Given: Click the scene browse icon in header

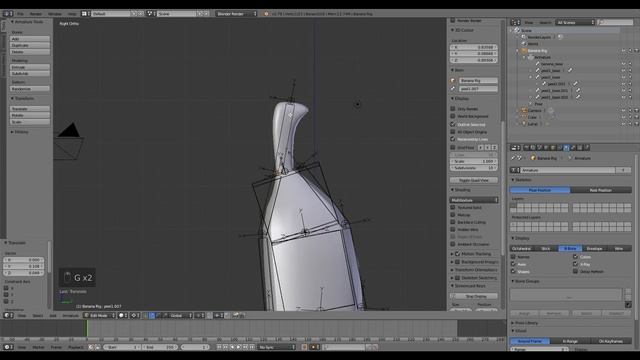Looking at the screenshot, I should coord(150,13).
